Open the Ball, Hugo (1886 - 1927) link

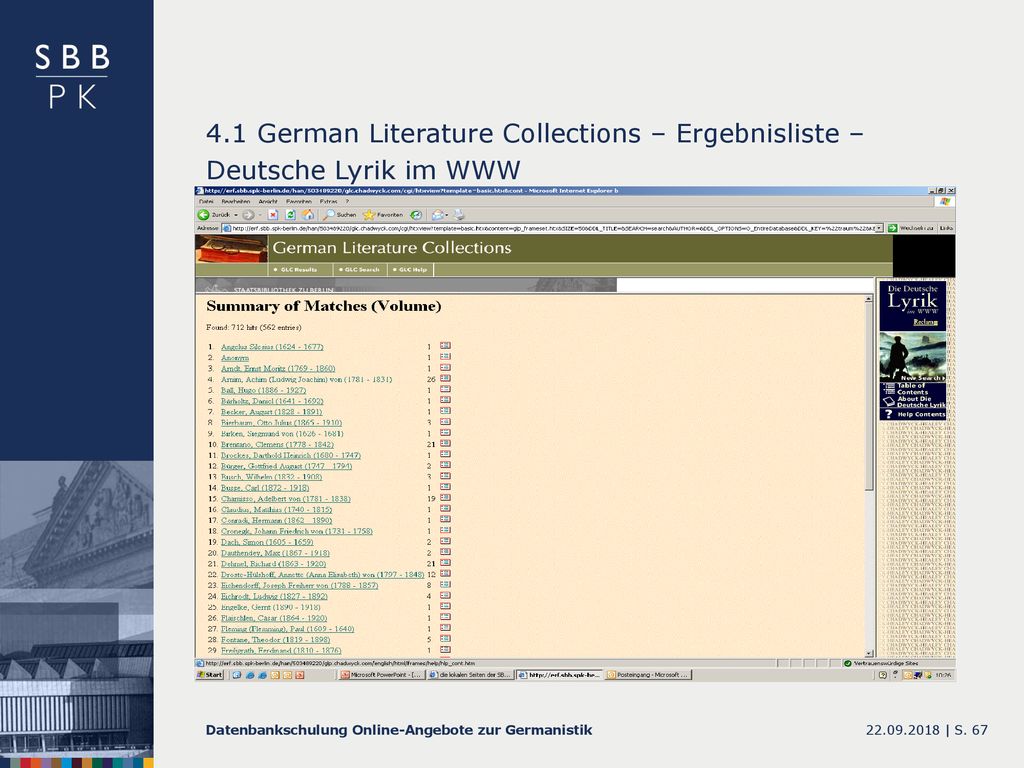[263, 390]
